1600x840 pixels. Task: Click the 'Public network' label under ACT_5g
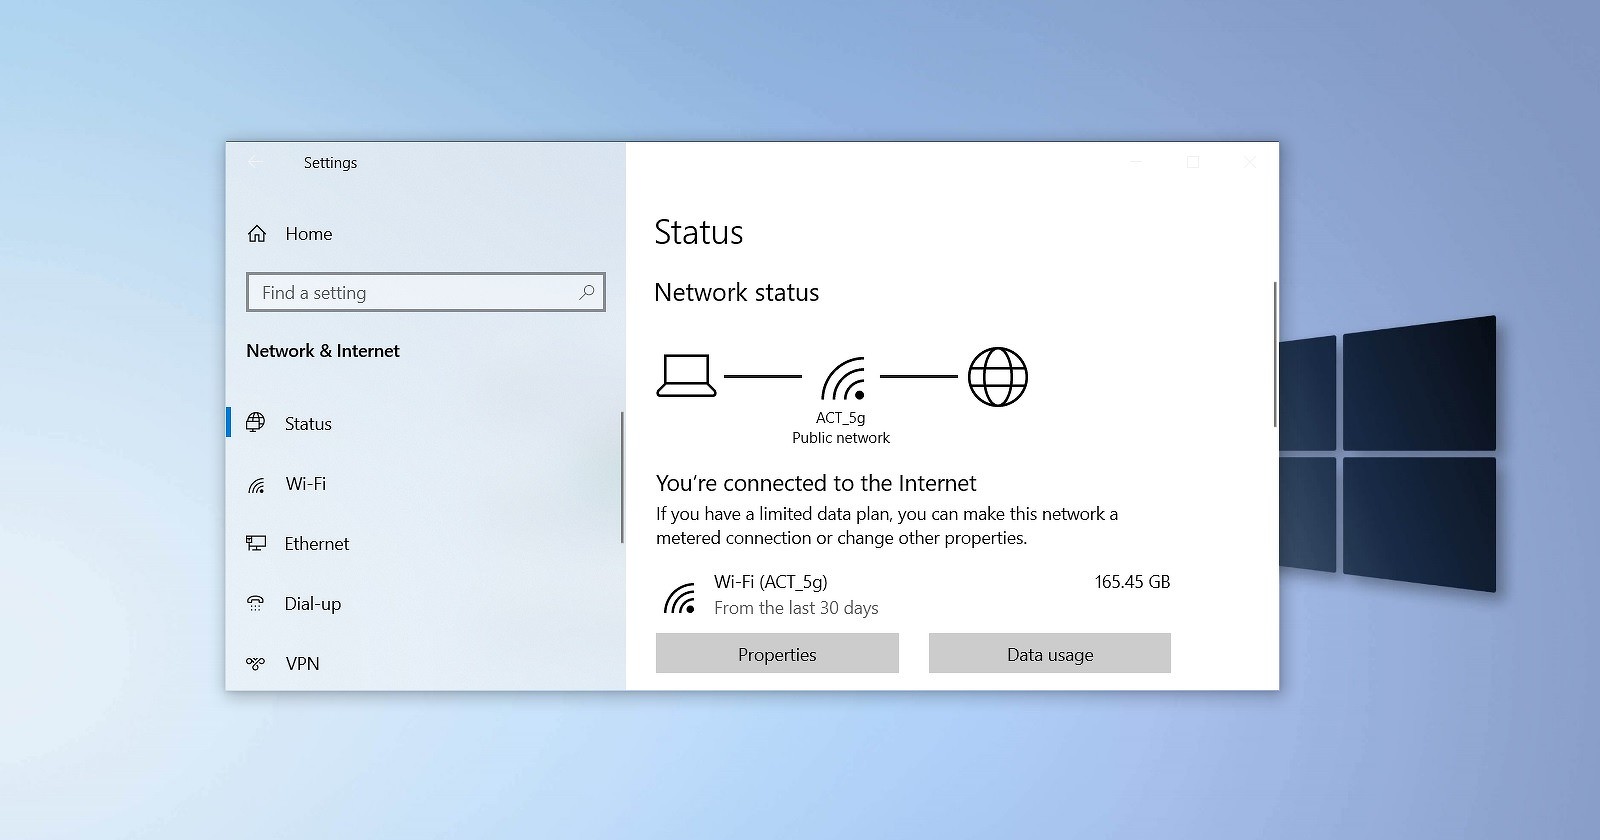pyautogui.click(x=840, y=438)
